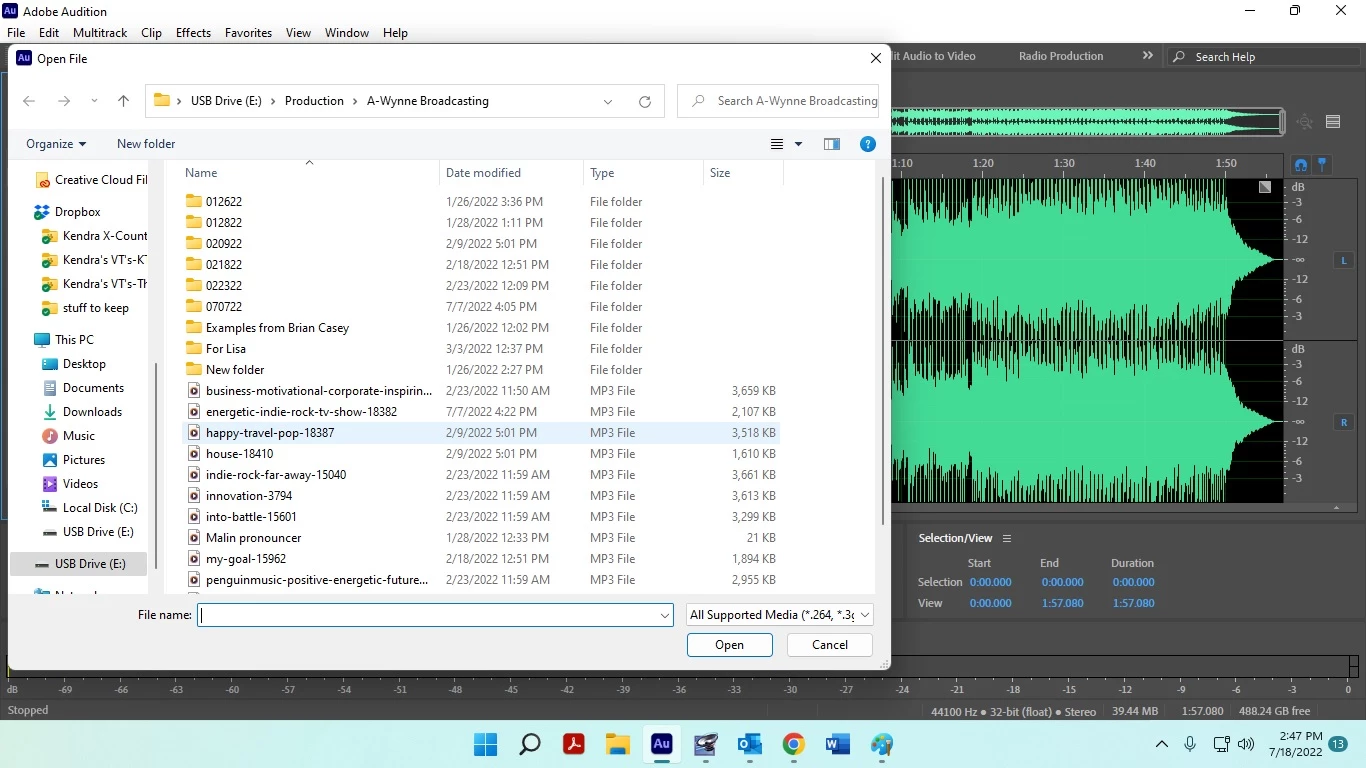Open the Effects menu
The height and width of the screenshot is (768, 1366).
coord(193,33)
